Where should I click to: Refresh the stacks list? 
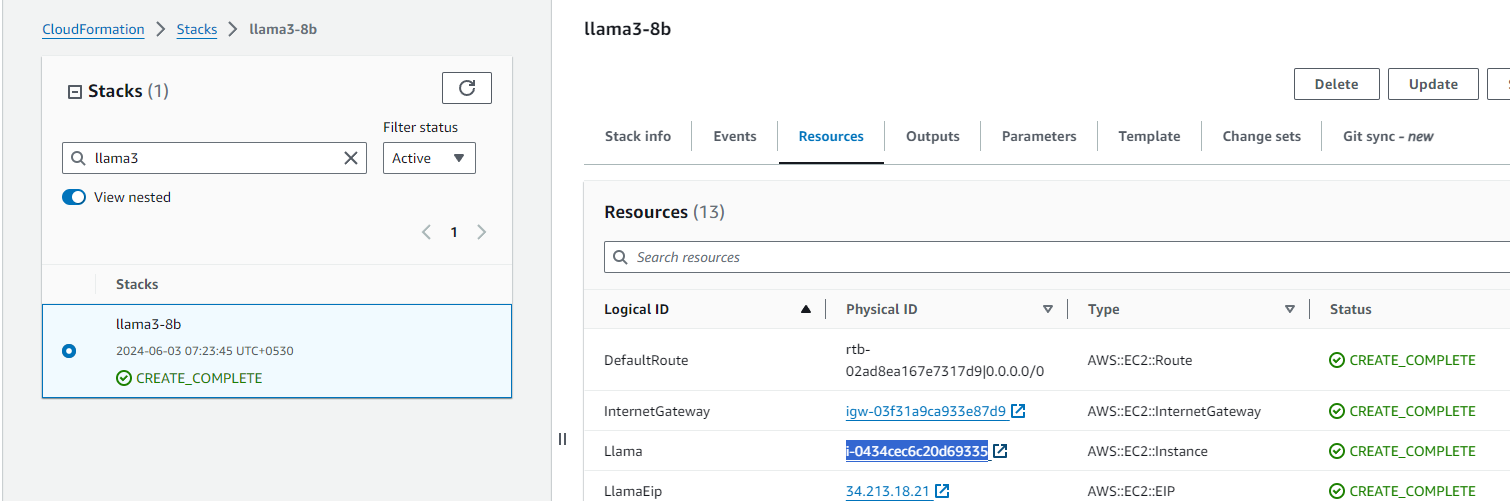tap(467, 88)
